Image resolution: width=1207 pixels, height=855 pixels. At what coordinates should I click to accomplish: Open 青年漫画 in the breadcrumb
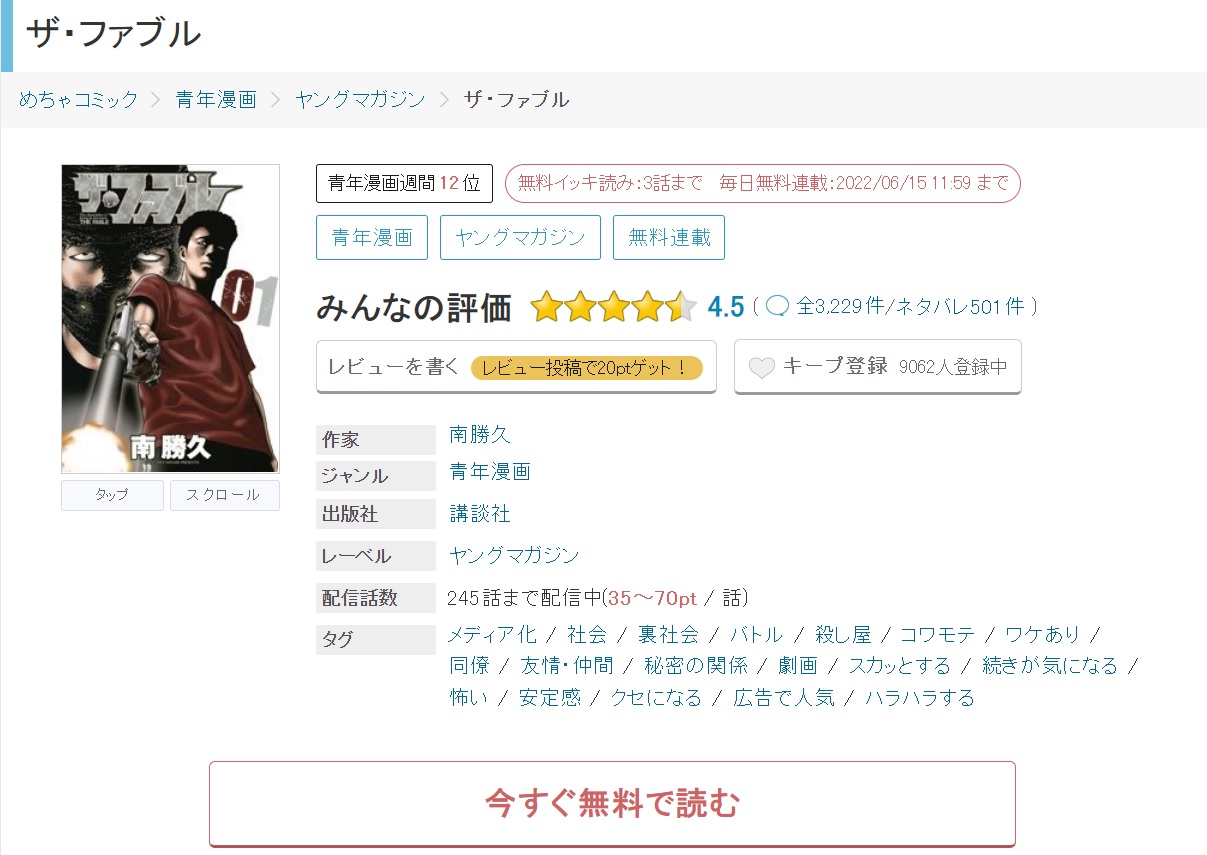(x=216, y=99)
